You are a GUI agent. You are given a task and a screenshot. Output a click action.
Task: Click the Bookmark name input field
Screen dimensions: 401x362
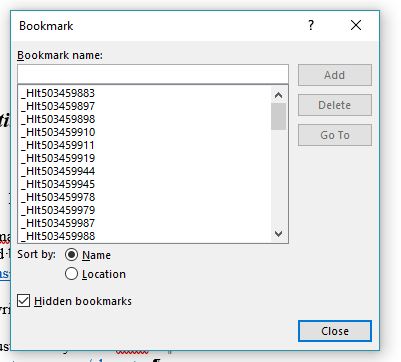click(153, 74)
